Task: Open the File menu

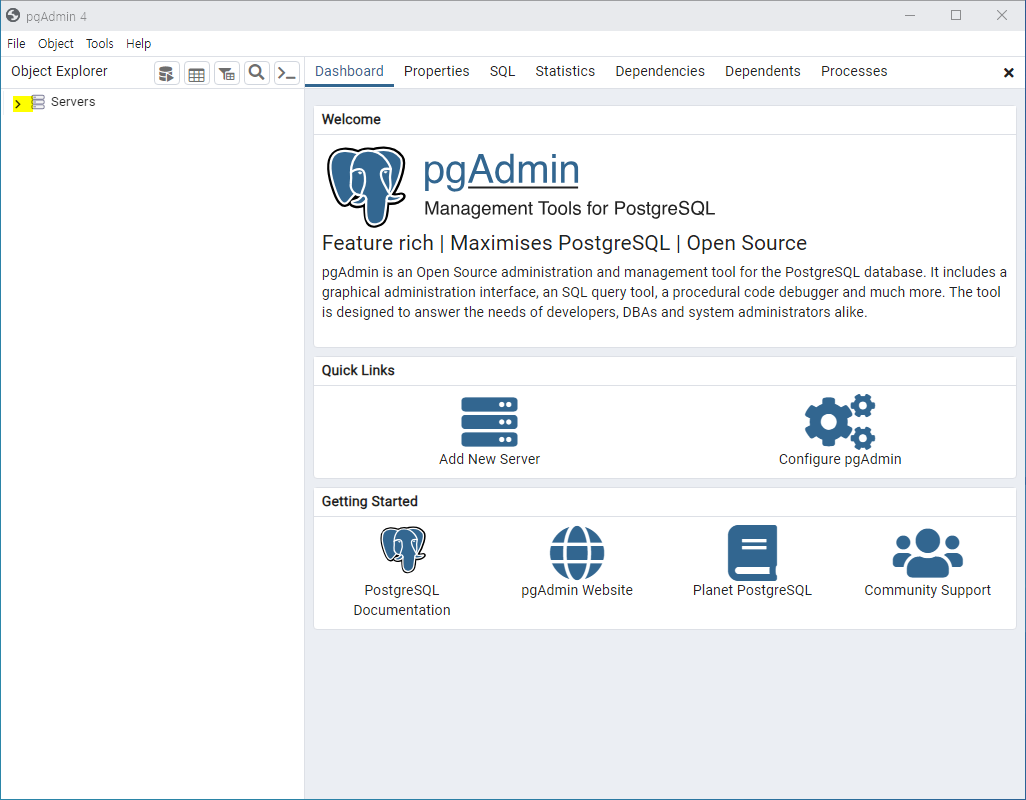Action: coord(16,44)
